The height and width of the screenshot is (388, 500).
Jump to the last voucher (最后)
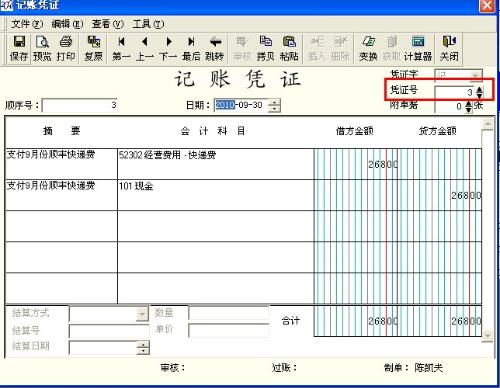tap(191, 49)
